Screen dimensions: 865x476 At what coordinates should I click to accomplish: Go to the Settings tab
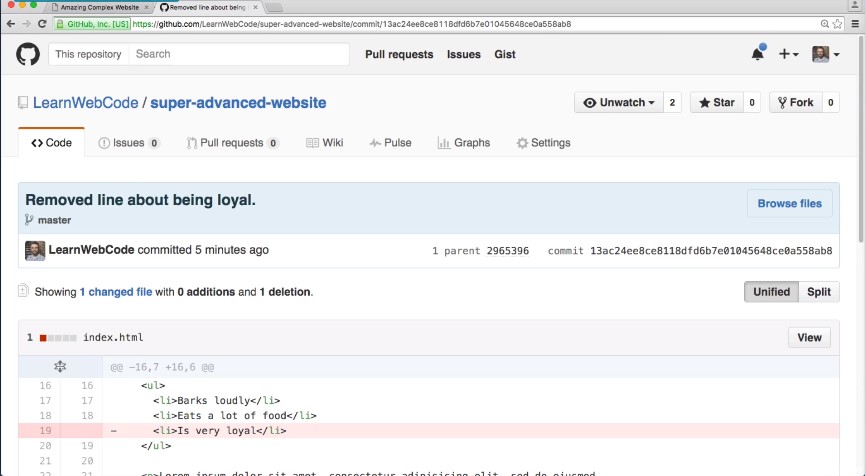click(x=543, y=143)
